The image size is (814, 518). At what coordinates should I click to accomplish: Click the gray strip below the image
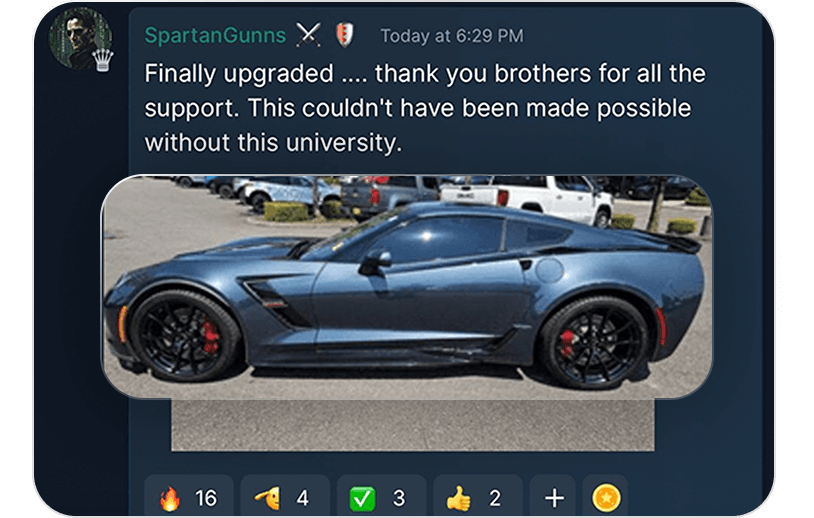[x=413, y=425]
